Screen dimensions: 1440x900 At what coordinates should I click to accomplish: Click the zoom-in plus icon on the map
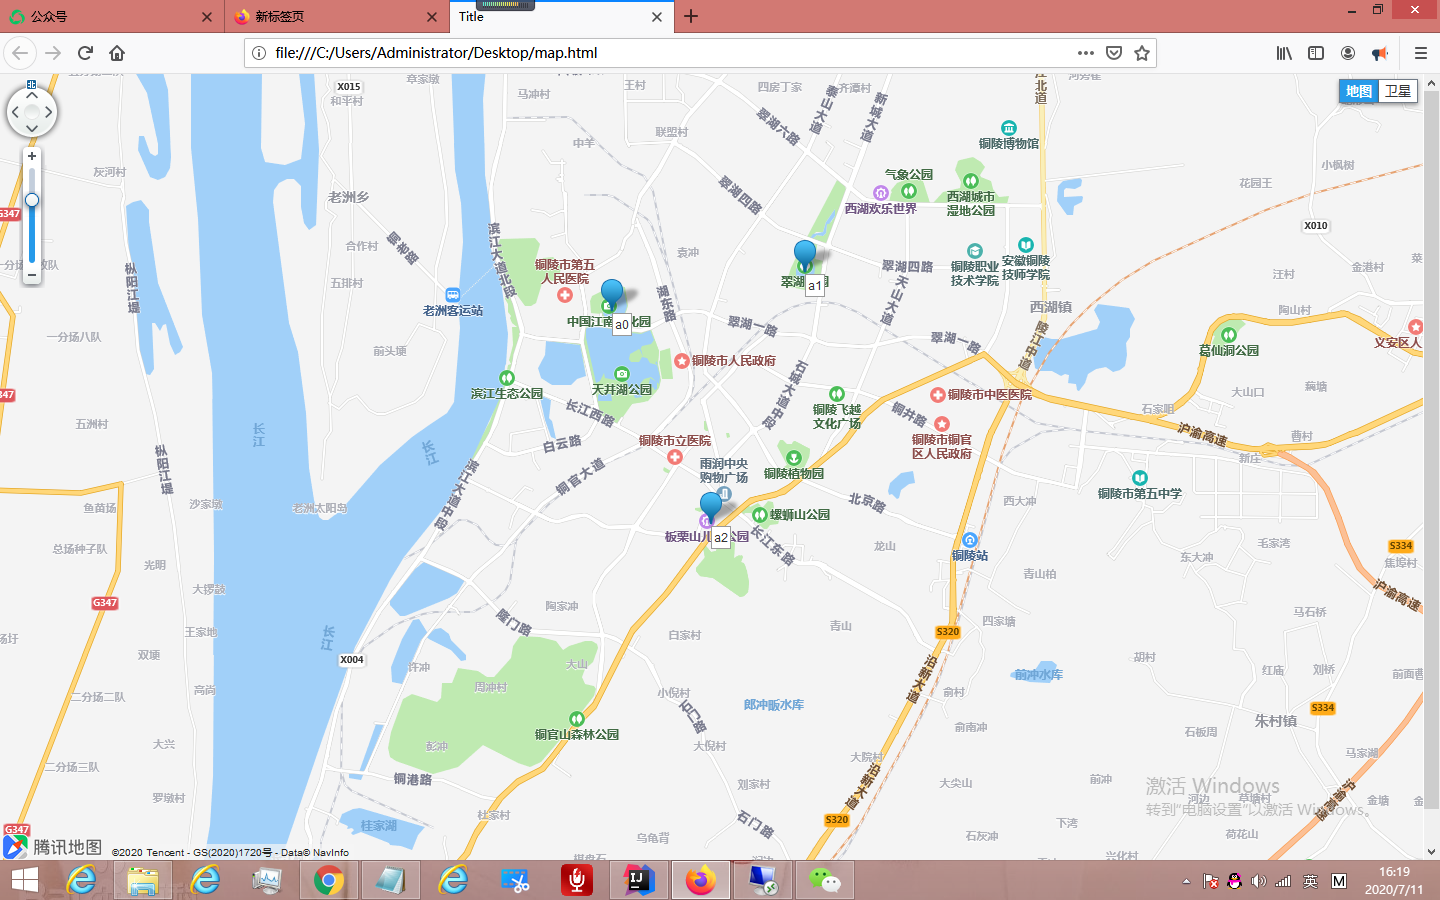tap(32, 156)
